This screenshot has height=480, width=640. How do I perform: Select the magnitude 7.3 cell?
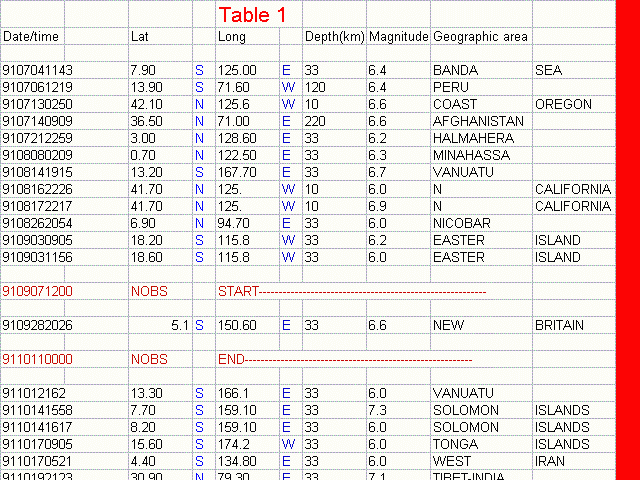[x=377, y=410]
